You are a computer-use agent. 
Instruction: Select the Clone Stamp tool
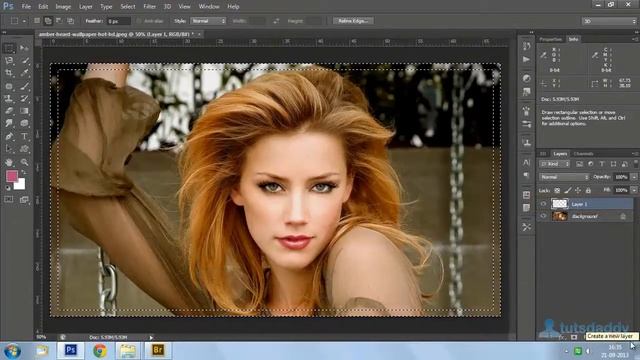(x=9, y=98)
